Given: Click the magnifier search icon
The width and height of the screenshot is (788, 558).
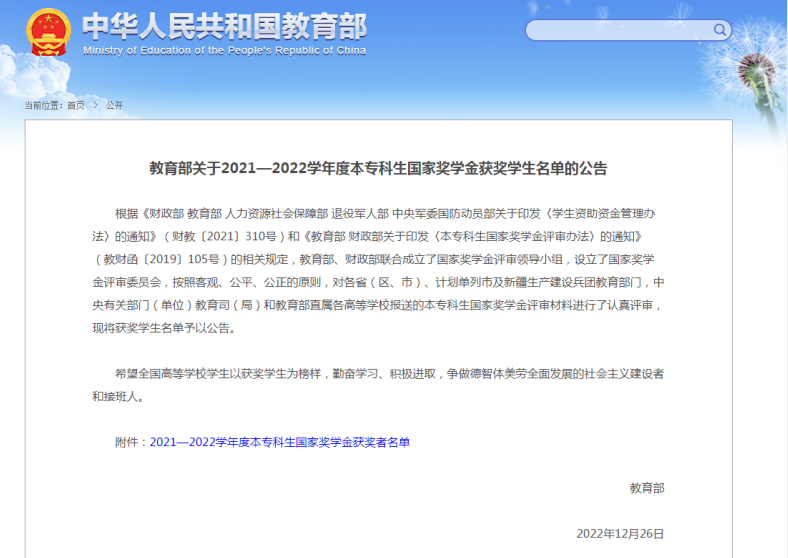Looking at the screenshot, I should click(x=720, y=30).
